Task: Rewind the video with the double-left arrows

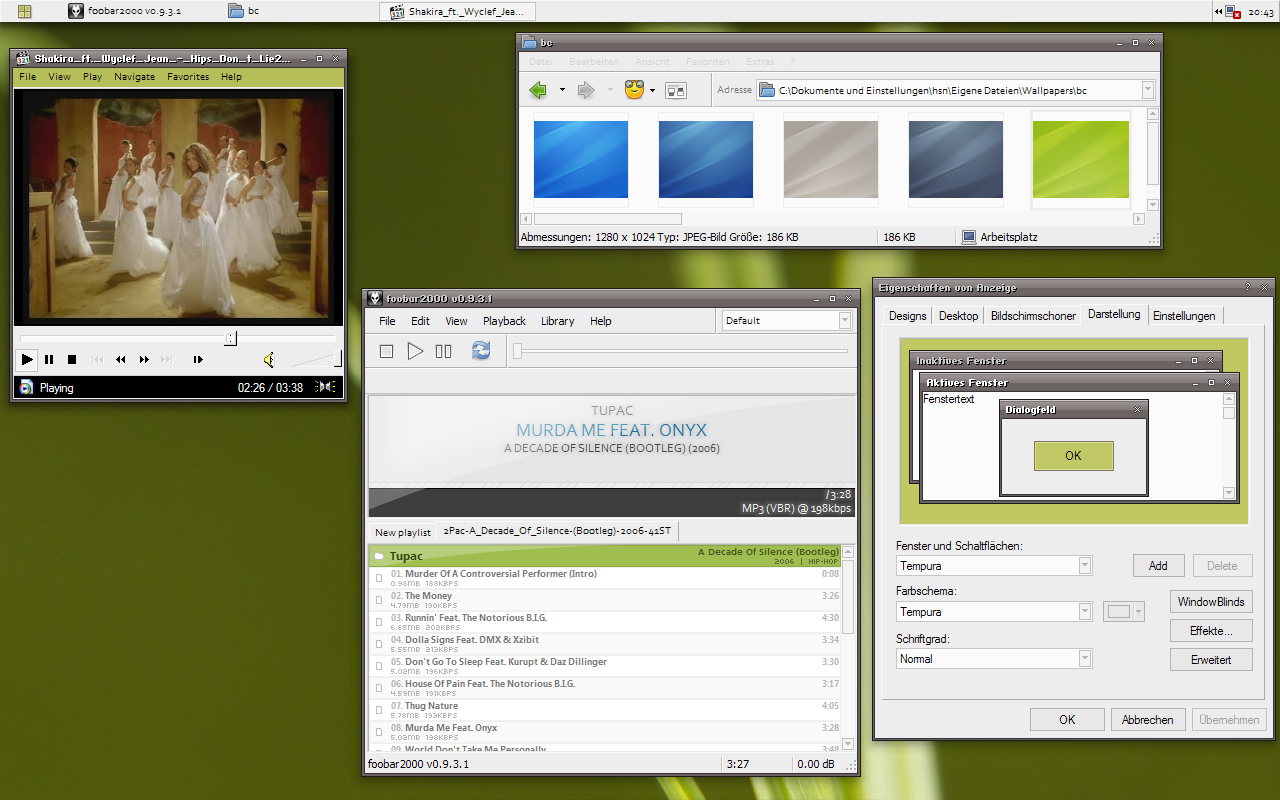Action: click(121, 359)
